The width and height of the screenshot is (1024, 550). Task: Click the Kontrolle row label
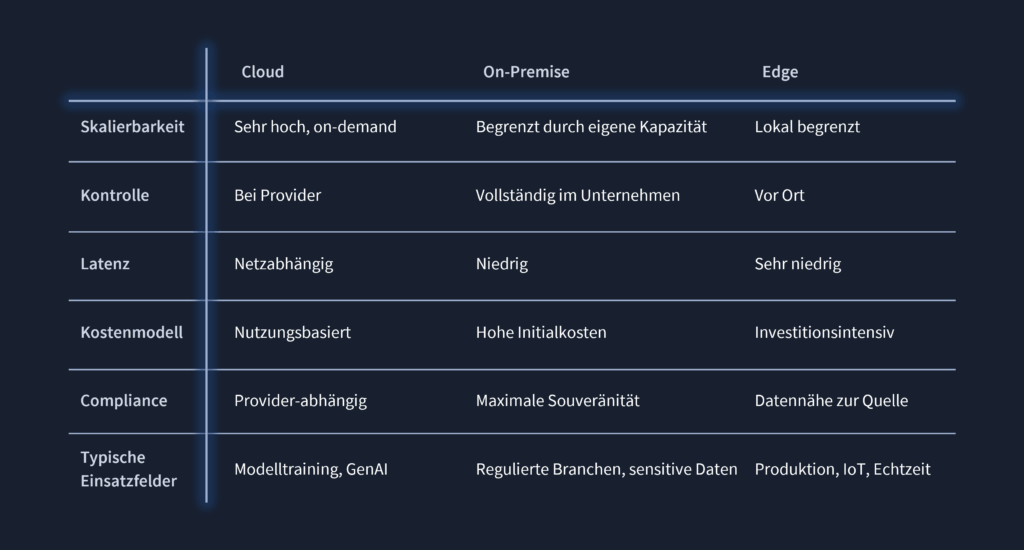pos(114,195)
